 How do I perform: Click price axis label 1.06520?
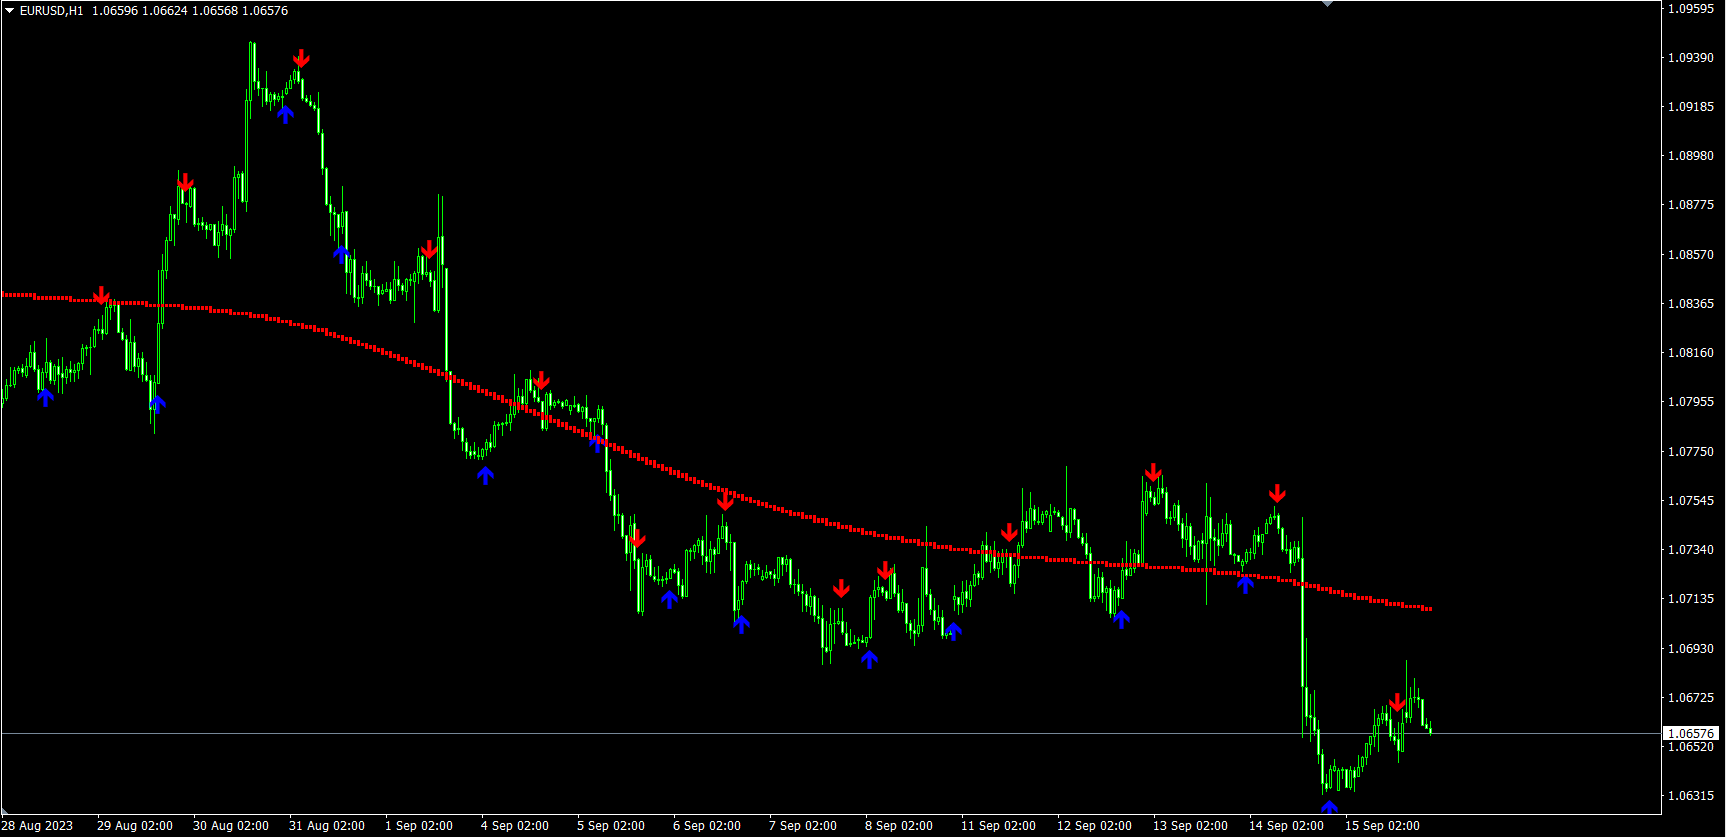click(x=1691, y=747)
